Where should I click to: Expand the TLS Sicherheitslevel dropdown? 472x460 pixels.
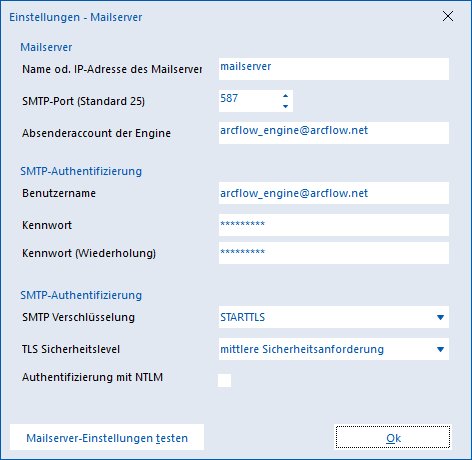(x=334, y=349)
